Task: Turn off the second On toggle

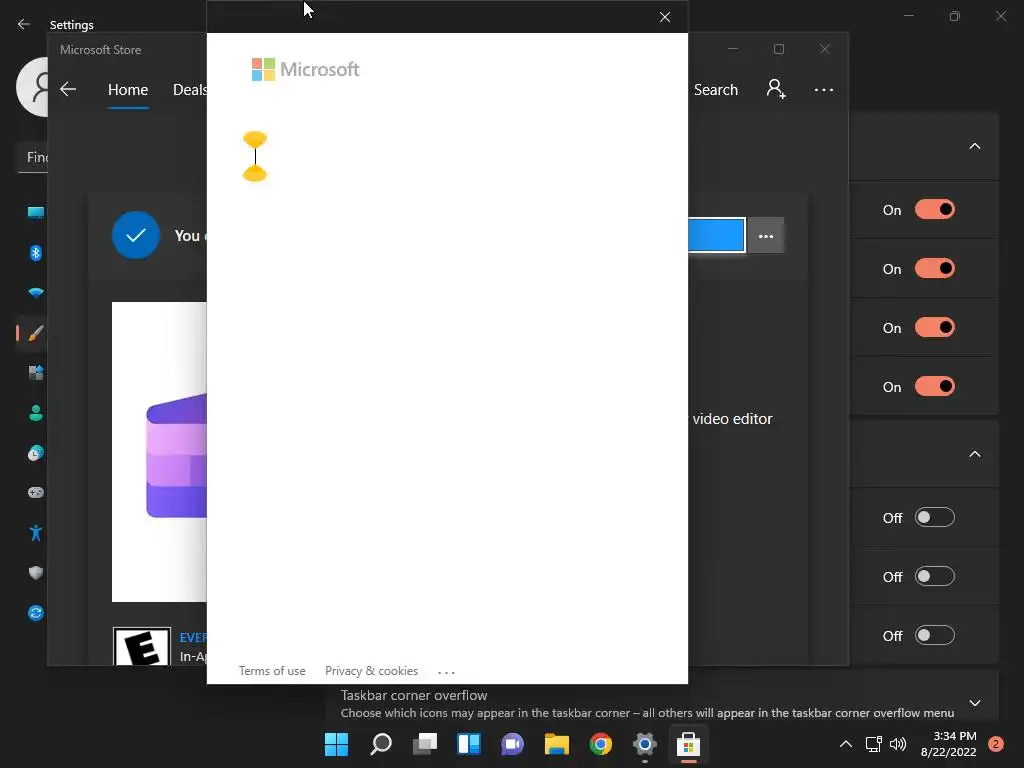Action: (x=935, y=268)
